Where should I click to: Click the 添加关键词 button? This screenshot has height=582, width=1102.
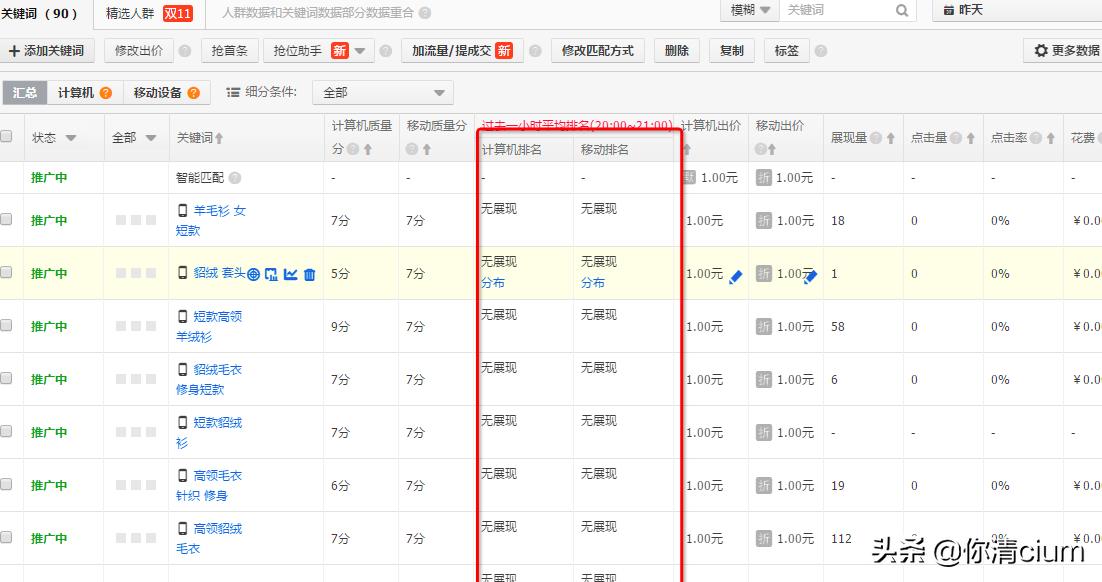click(x=45, y=50)
